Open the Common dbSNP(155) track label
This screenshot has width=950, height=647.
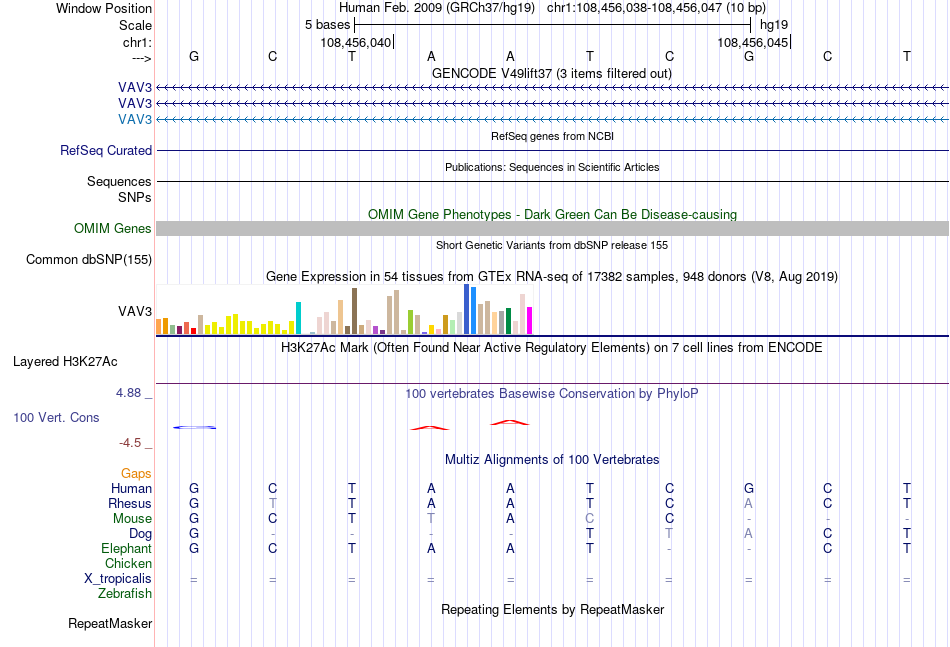point(88,259)
